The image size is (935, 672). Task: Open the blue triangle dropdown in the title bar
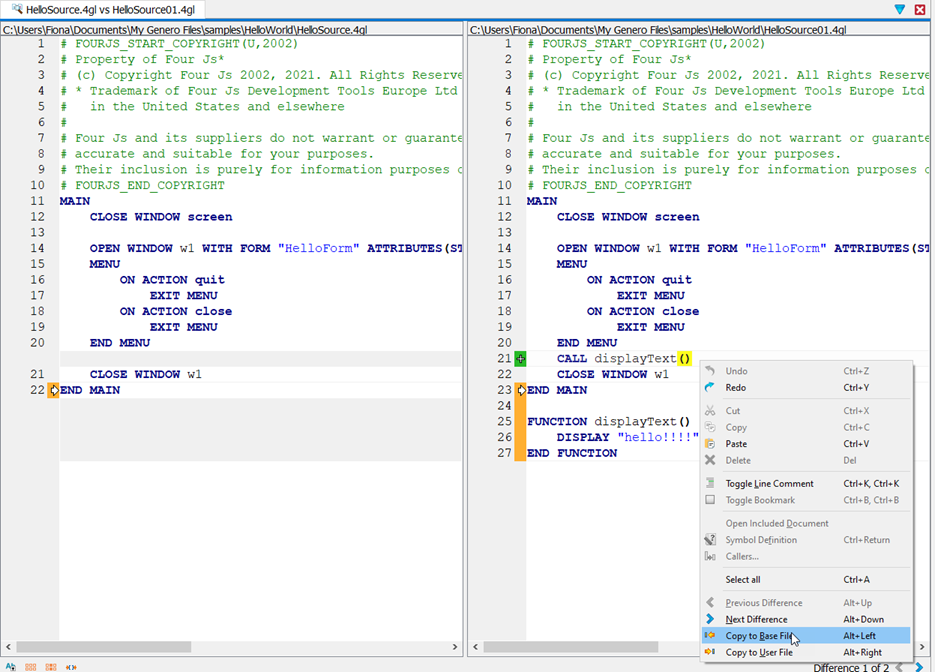pyautogui.click(x=902, y=9)
